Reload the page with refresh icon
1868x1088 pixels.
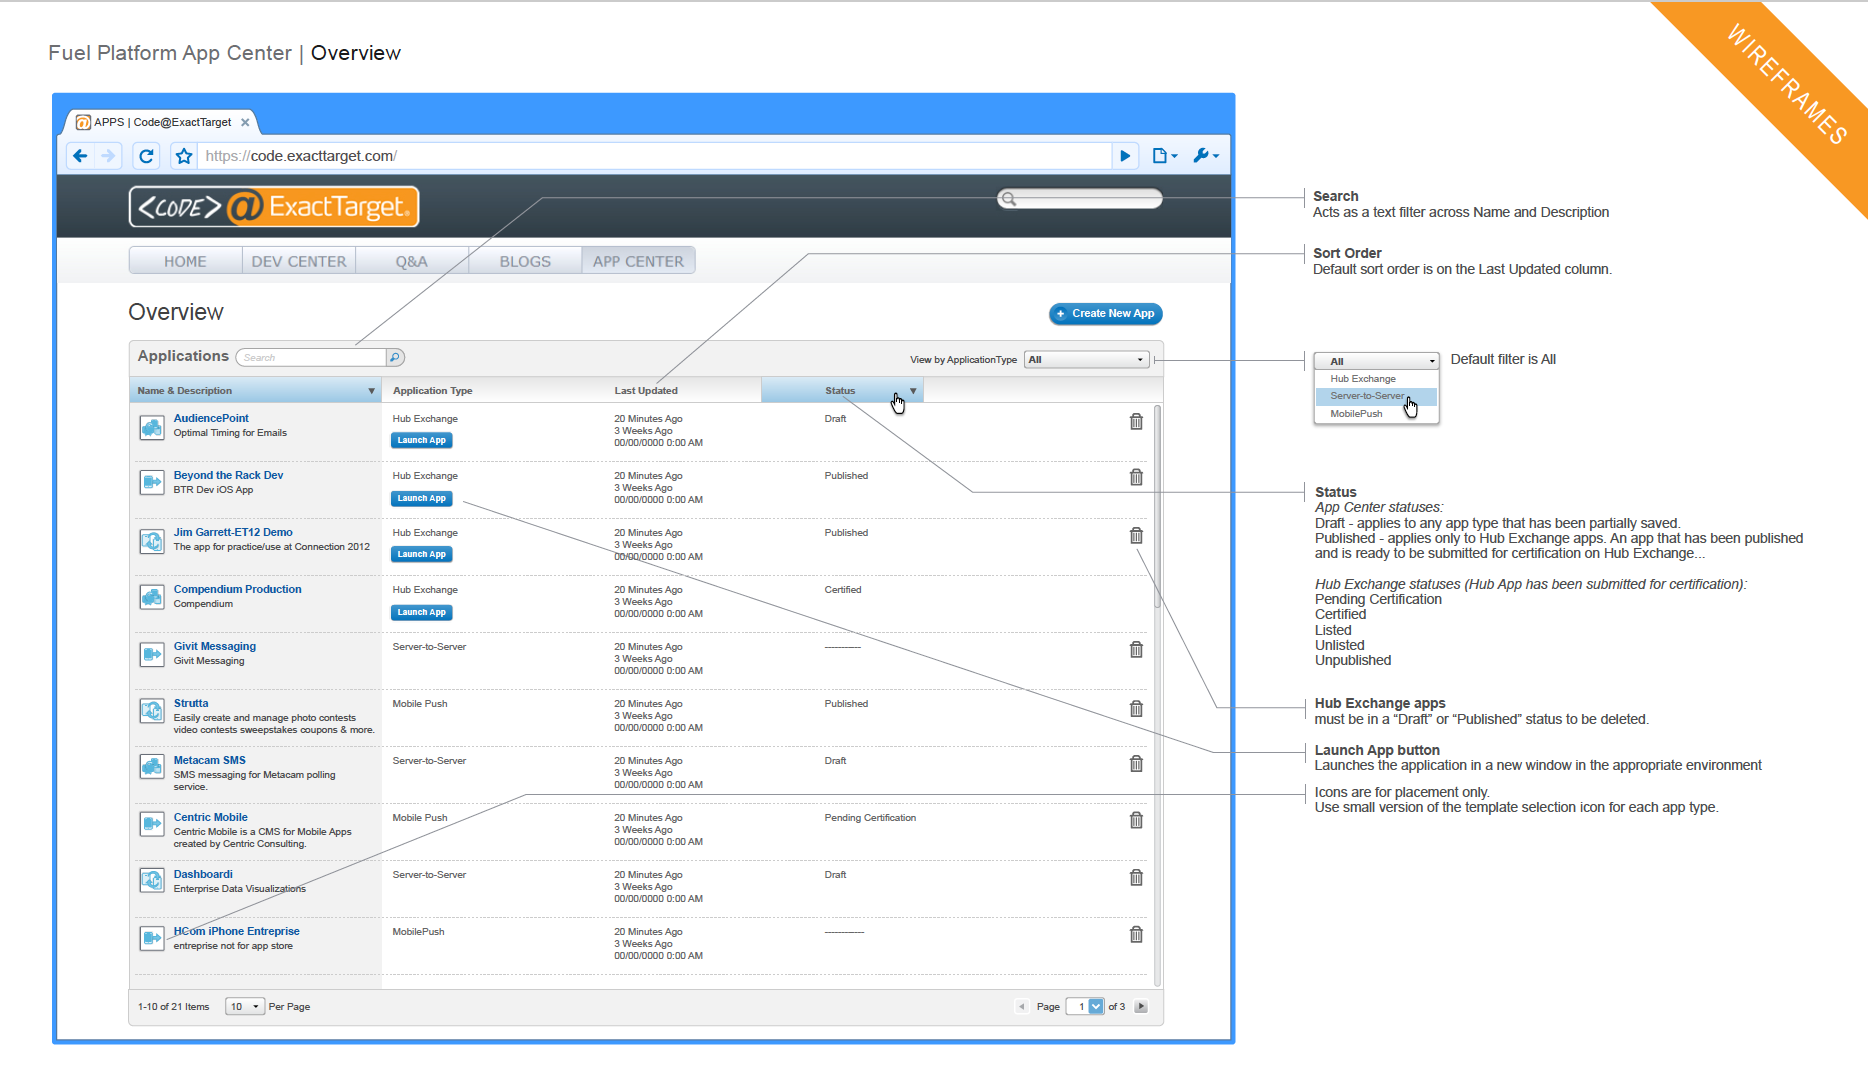tap(146, 156)
